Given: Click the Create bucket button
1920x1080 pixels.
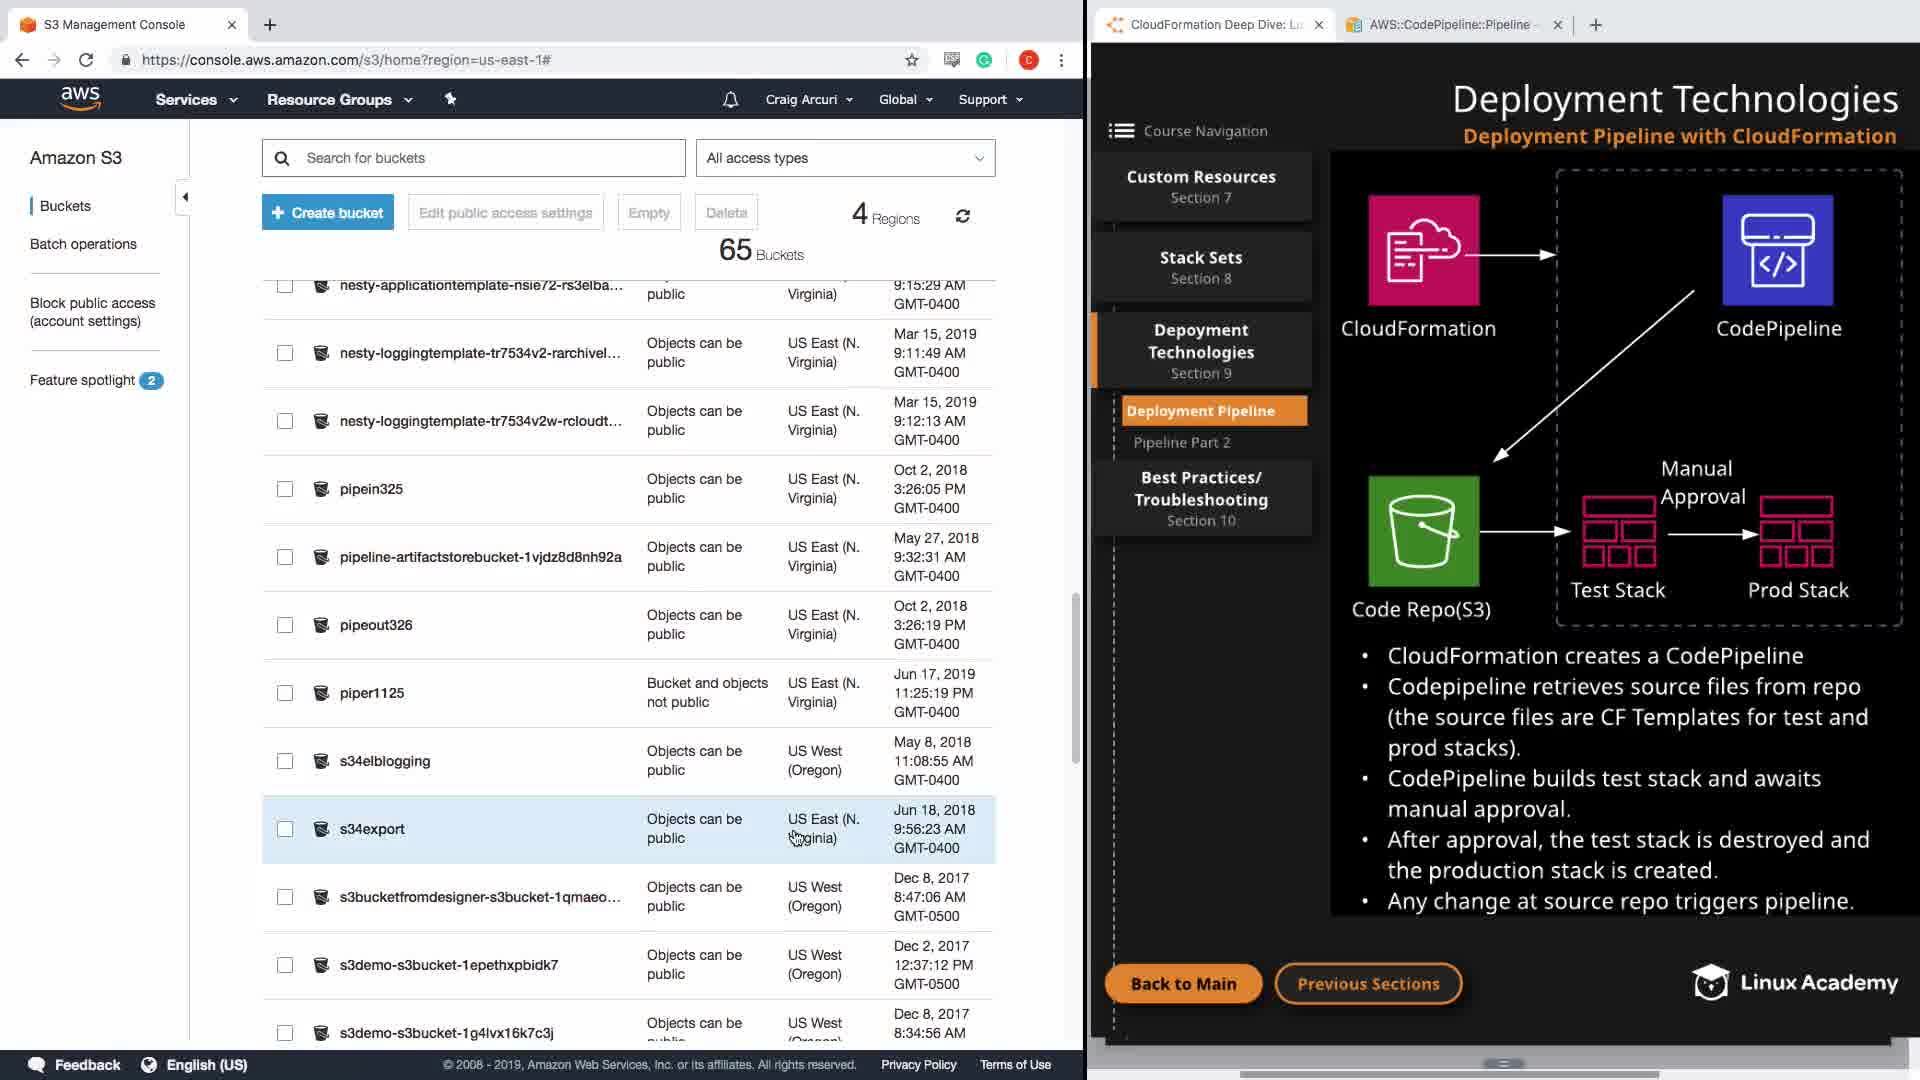Looking at the screenshot, I should point(328,213).
